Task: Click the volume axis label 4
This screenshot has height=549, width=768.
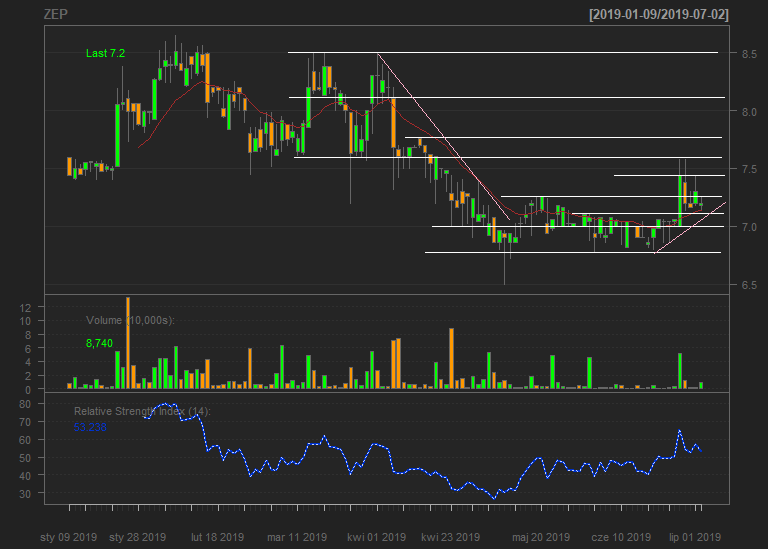Action: (x=27, y=363)
